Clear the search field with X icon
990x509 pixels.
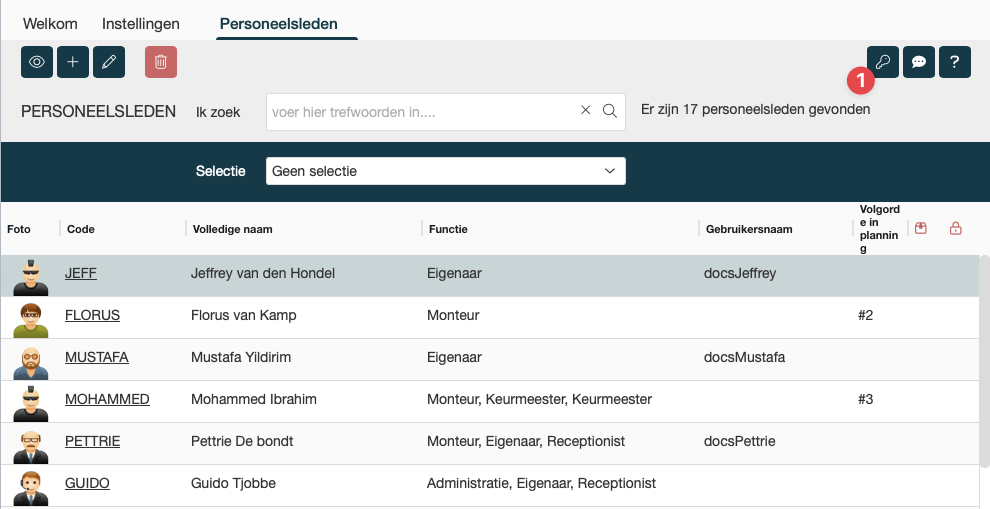tap(586, 111)
